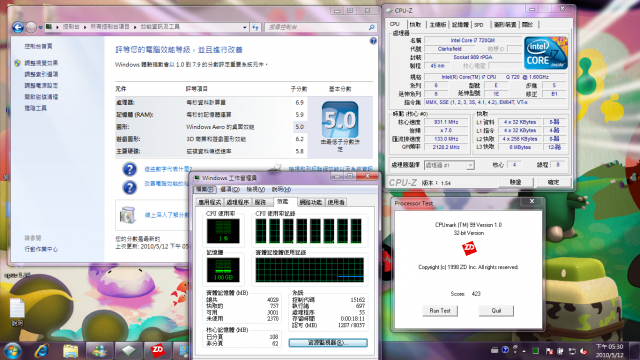
Task: Click the blue round tray icon
Action: (x=505, y=350)
